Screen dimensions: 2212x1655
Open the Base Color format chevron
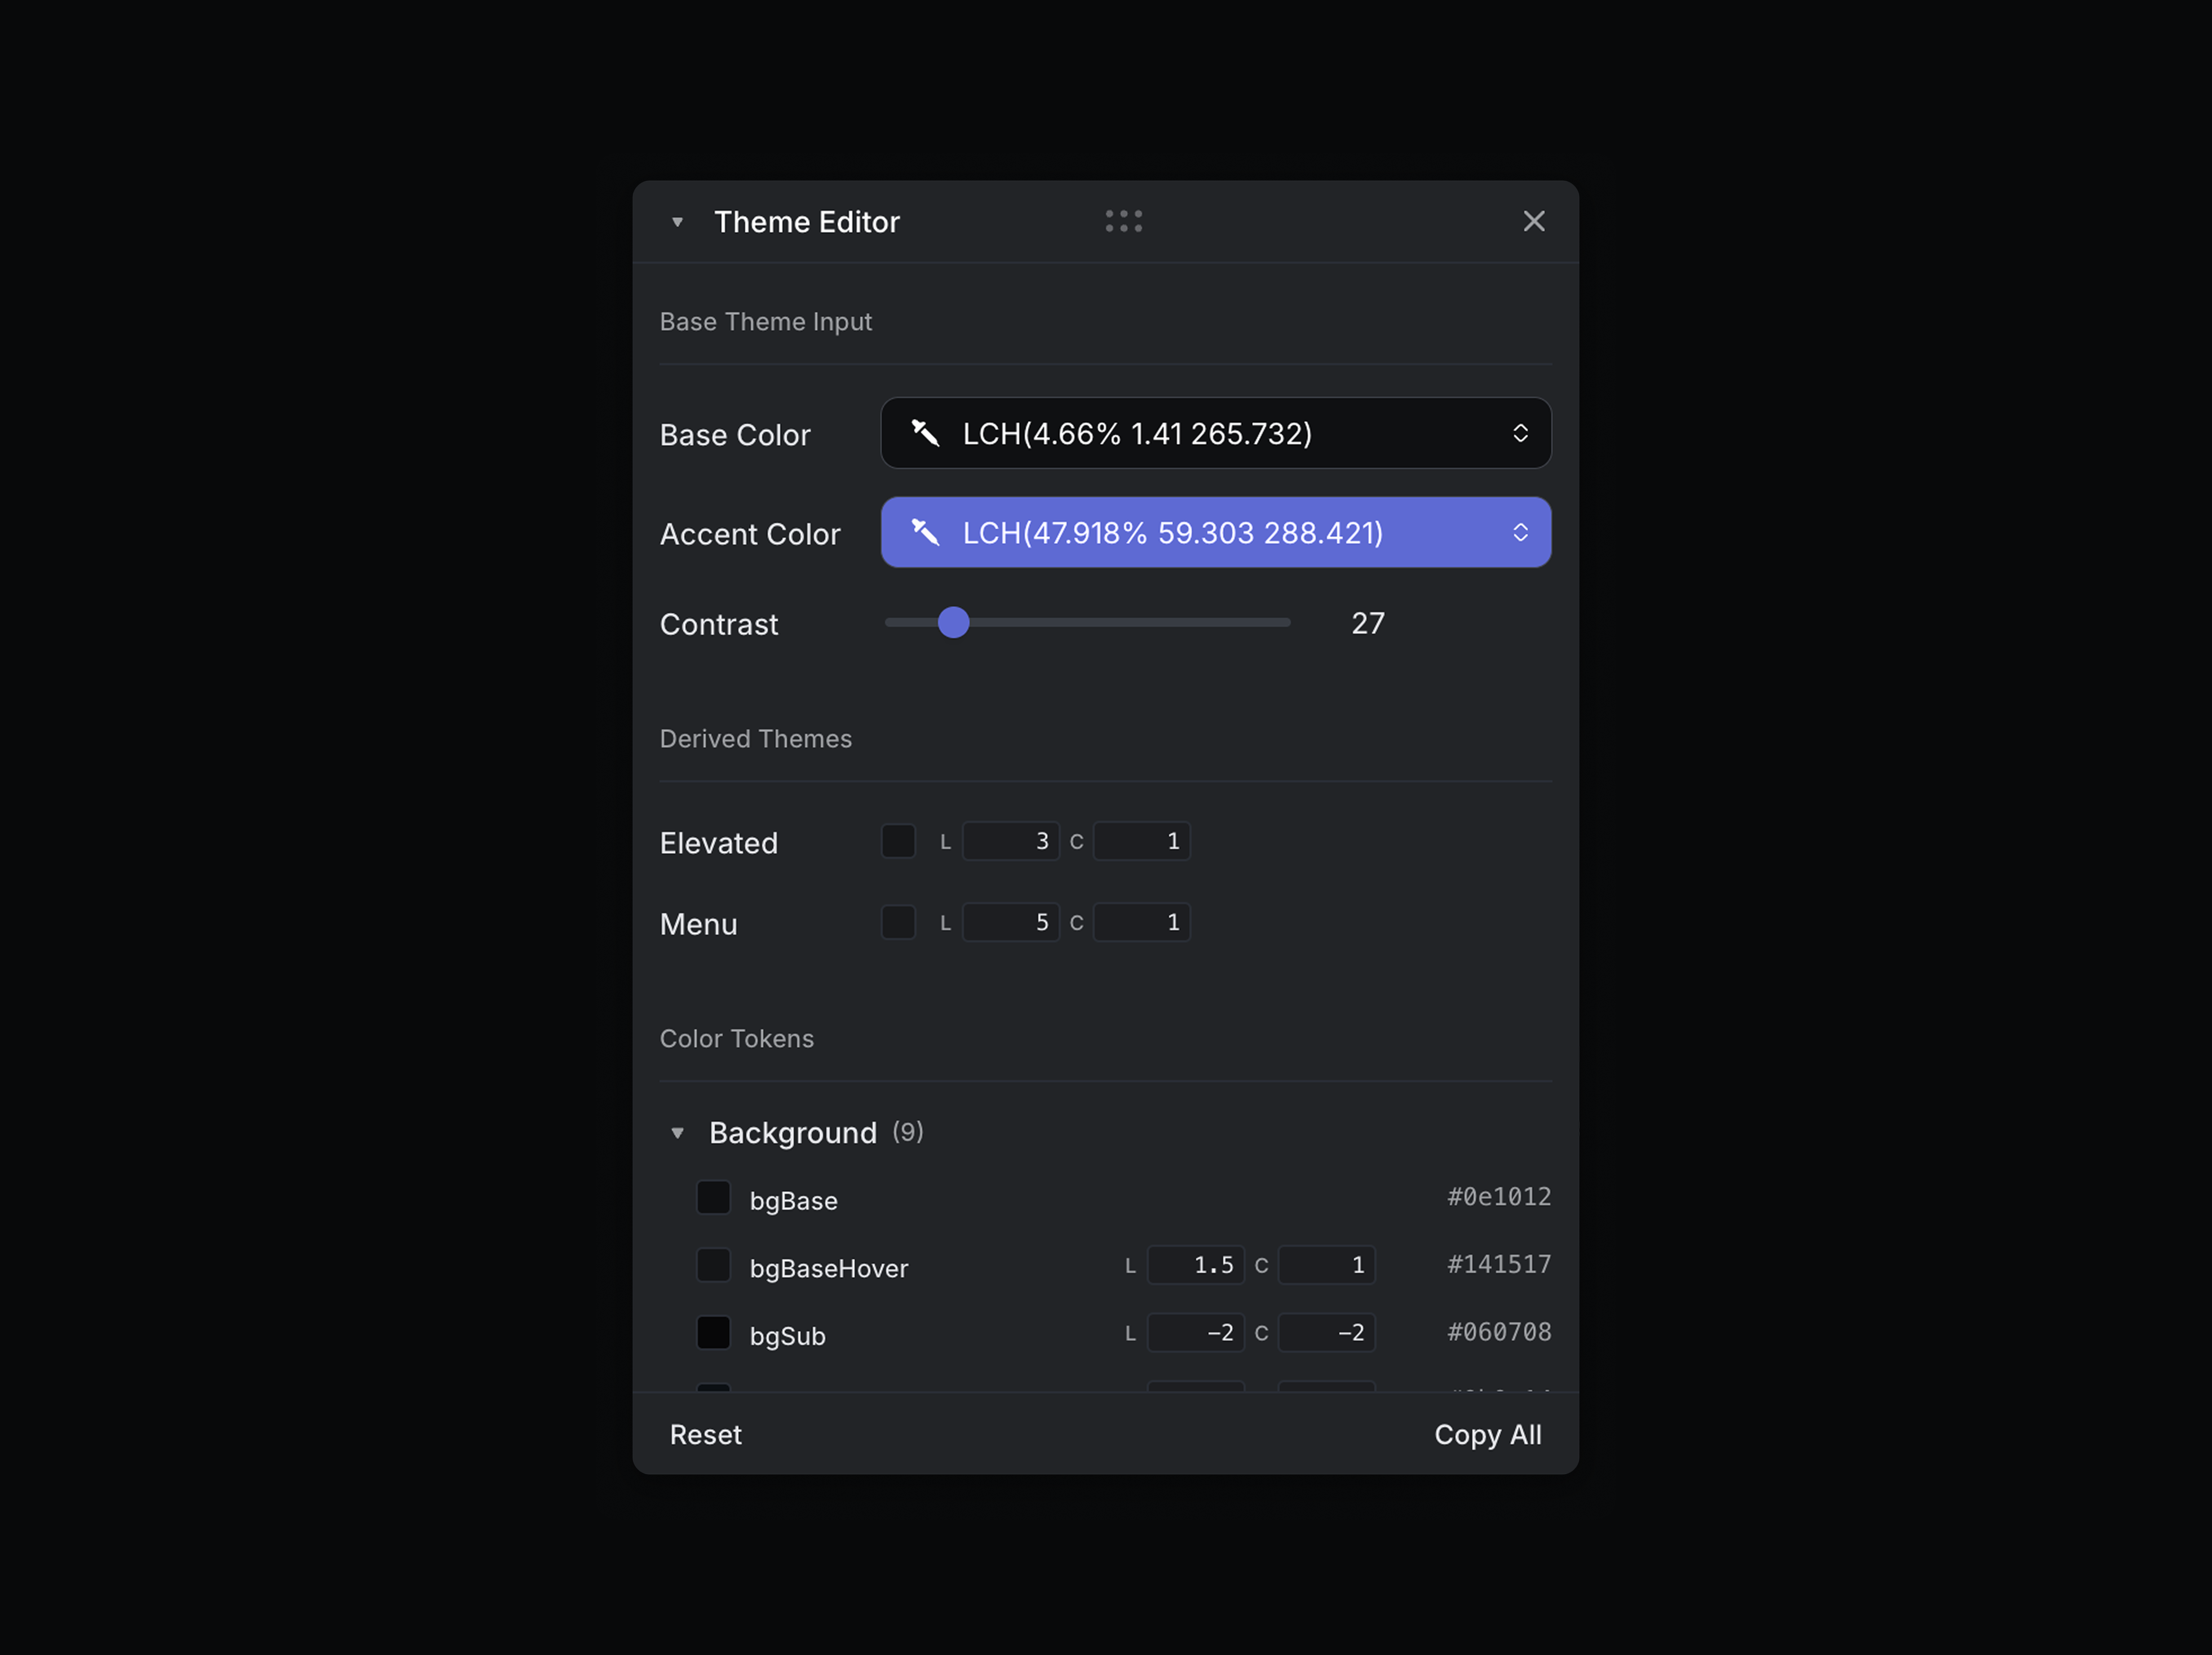1521,433
